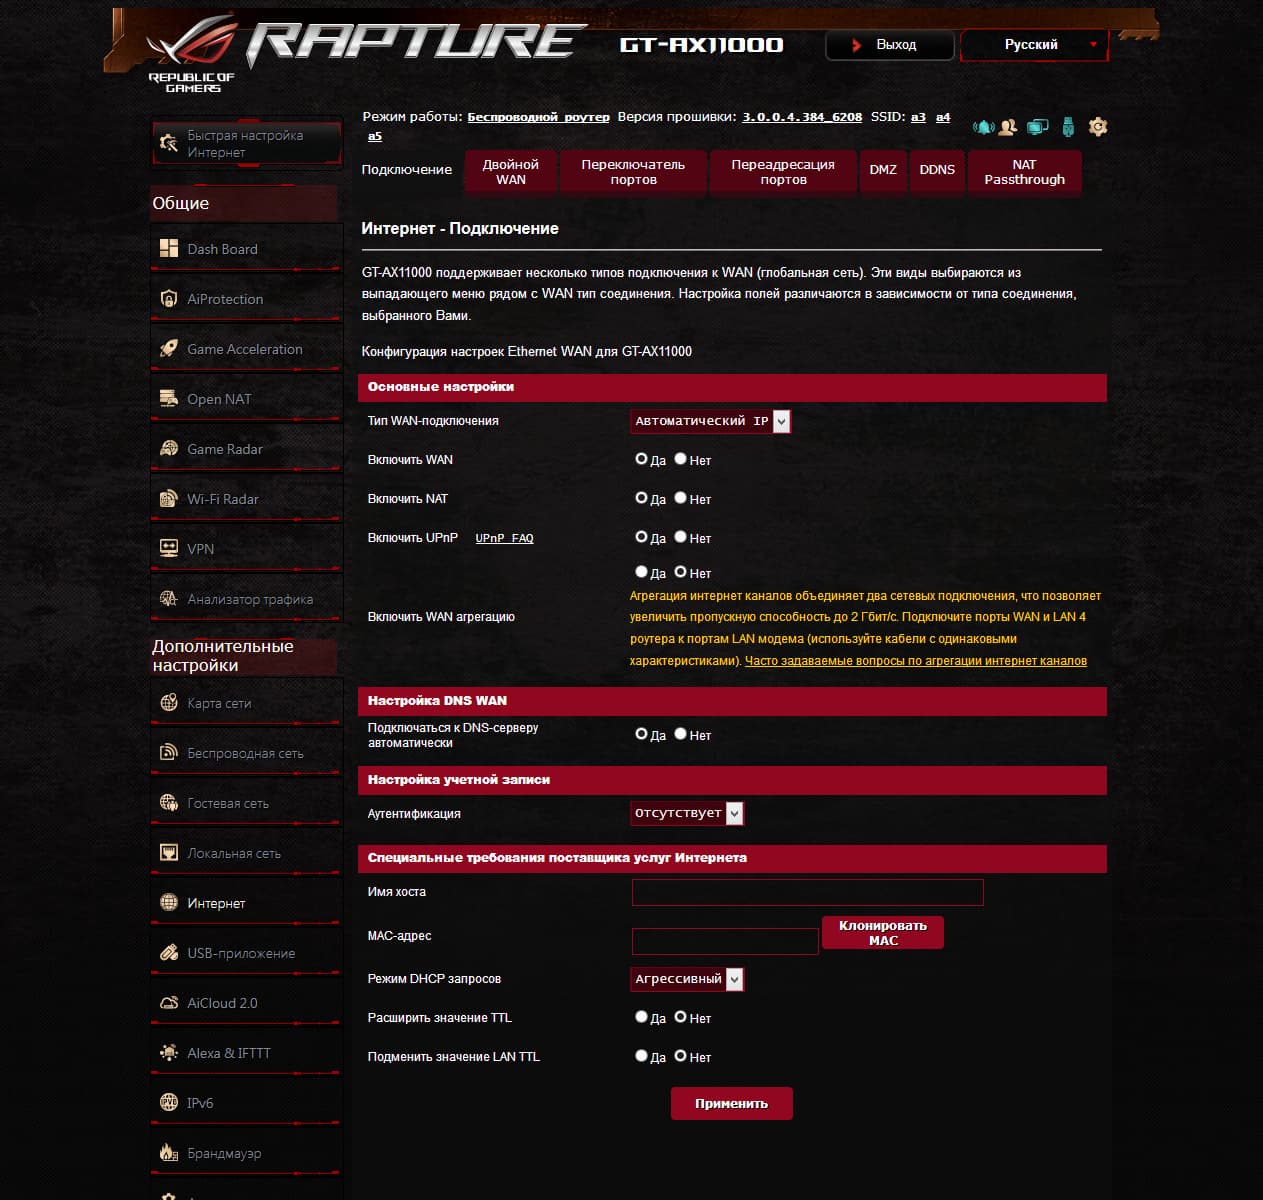Open the DDNS tab
The width and height of the screenshot is (1263, 1200).
[937, 172]
